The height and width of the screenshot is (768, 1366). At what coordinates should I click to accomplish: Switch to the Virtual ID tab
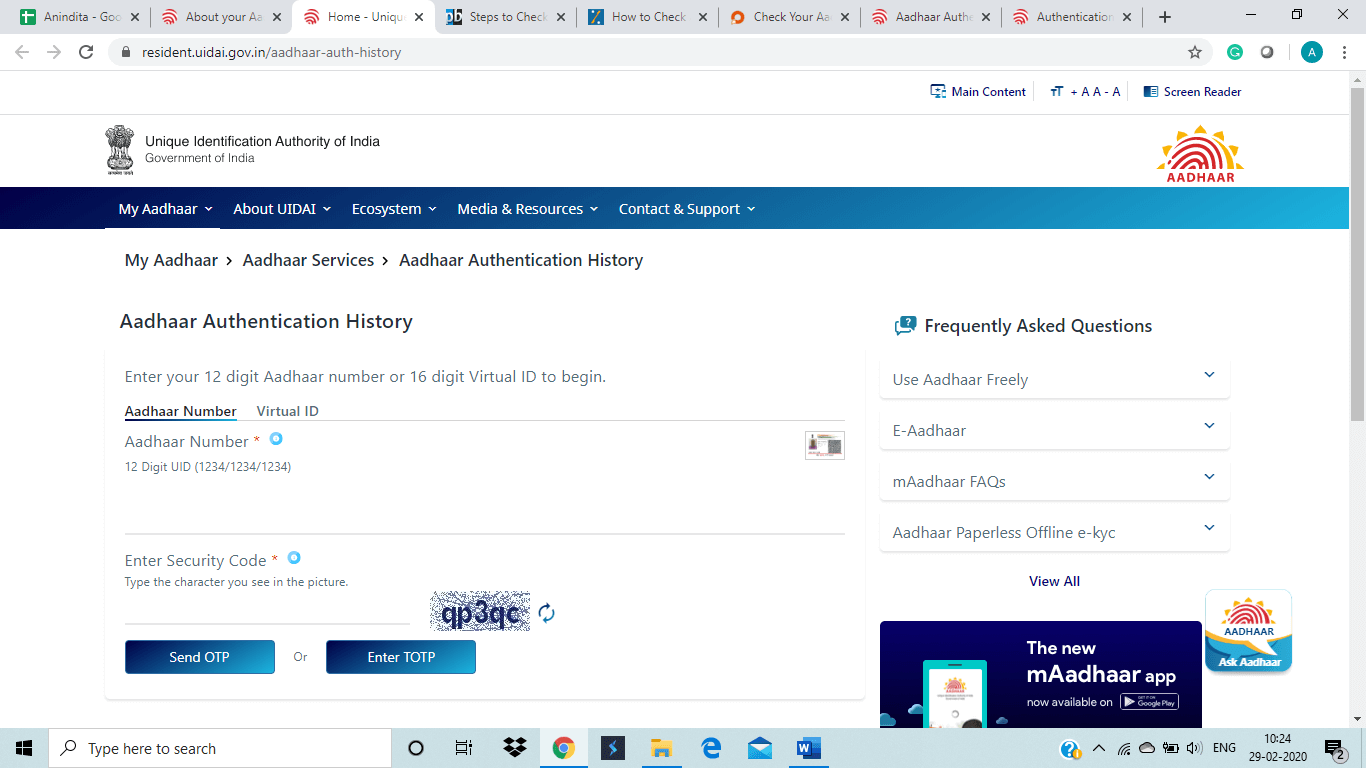click(287, 411)
